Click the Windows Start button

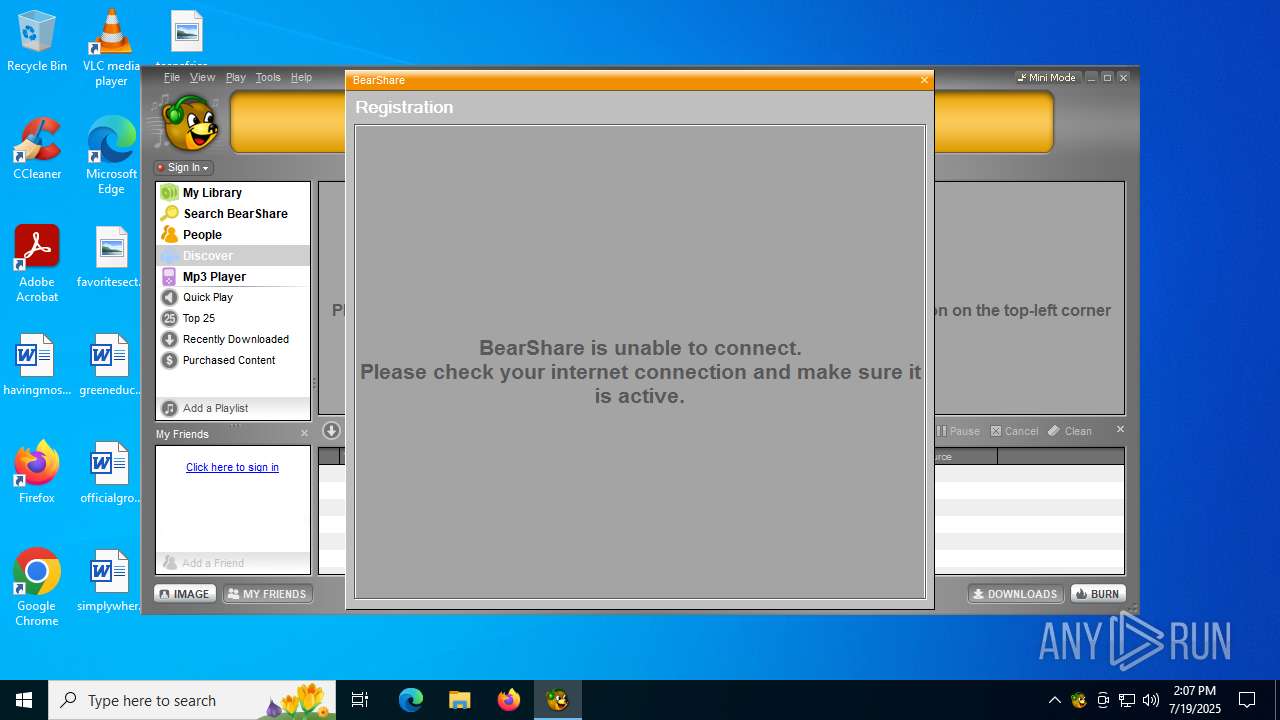(x=24, y=700)
